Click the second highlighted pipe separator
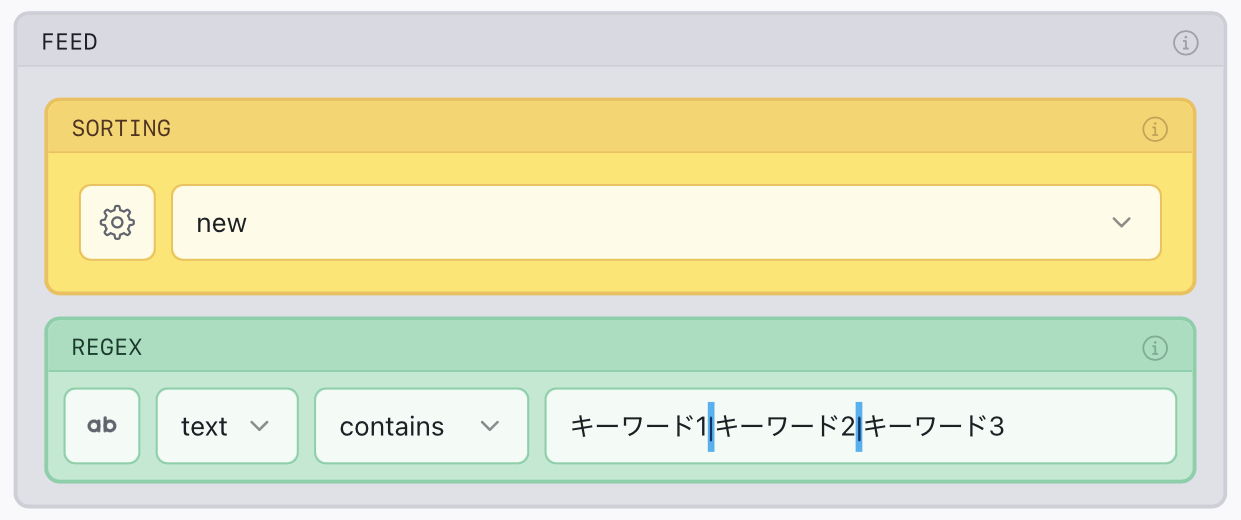This screenshot has width=1241, height=520. click(x=859, y=427)
